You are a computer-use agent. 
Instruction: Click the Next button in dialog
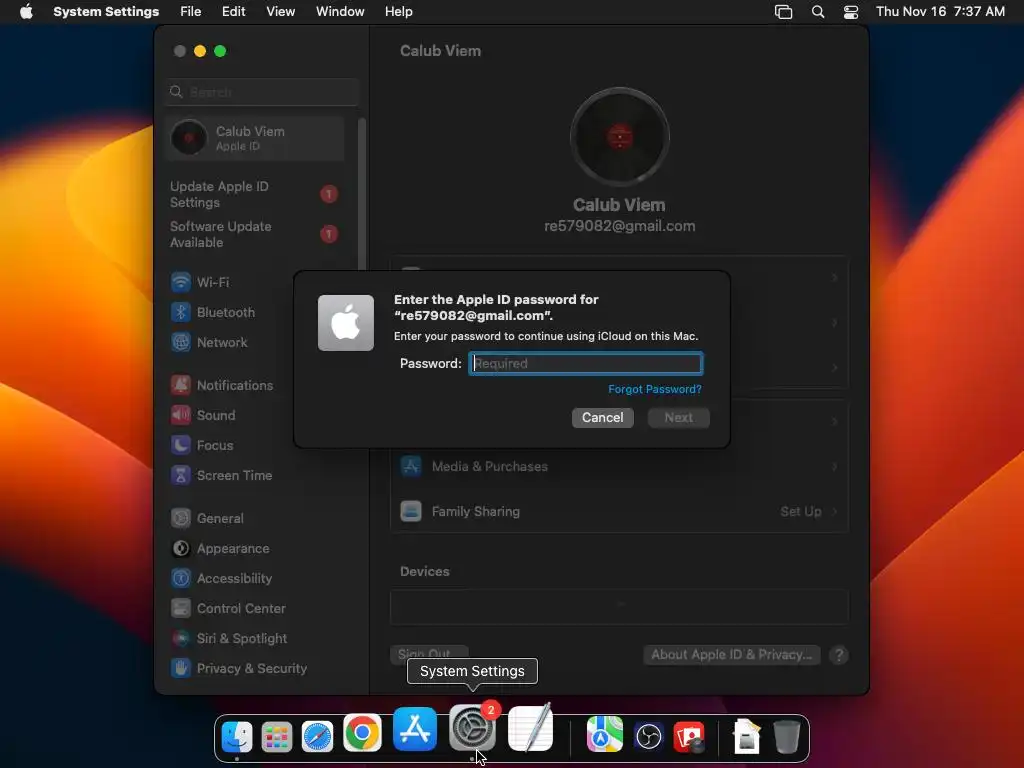point(679,417)
